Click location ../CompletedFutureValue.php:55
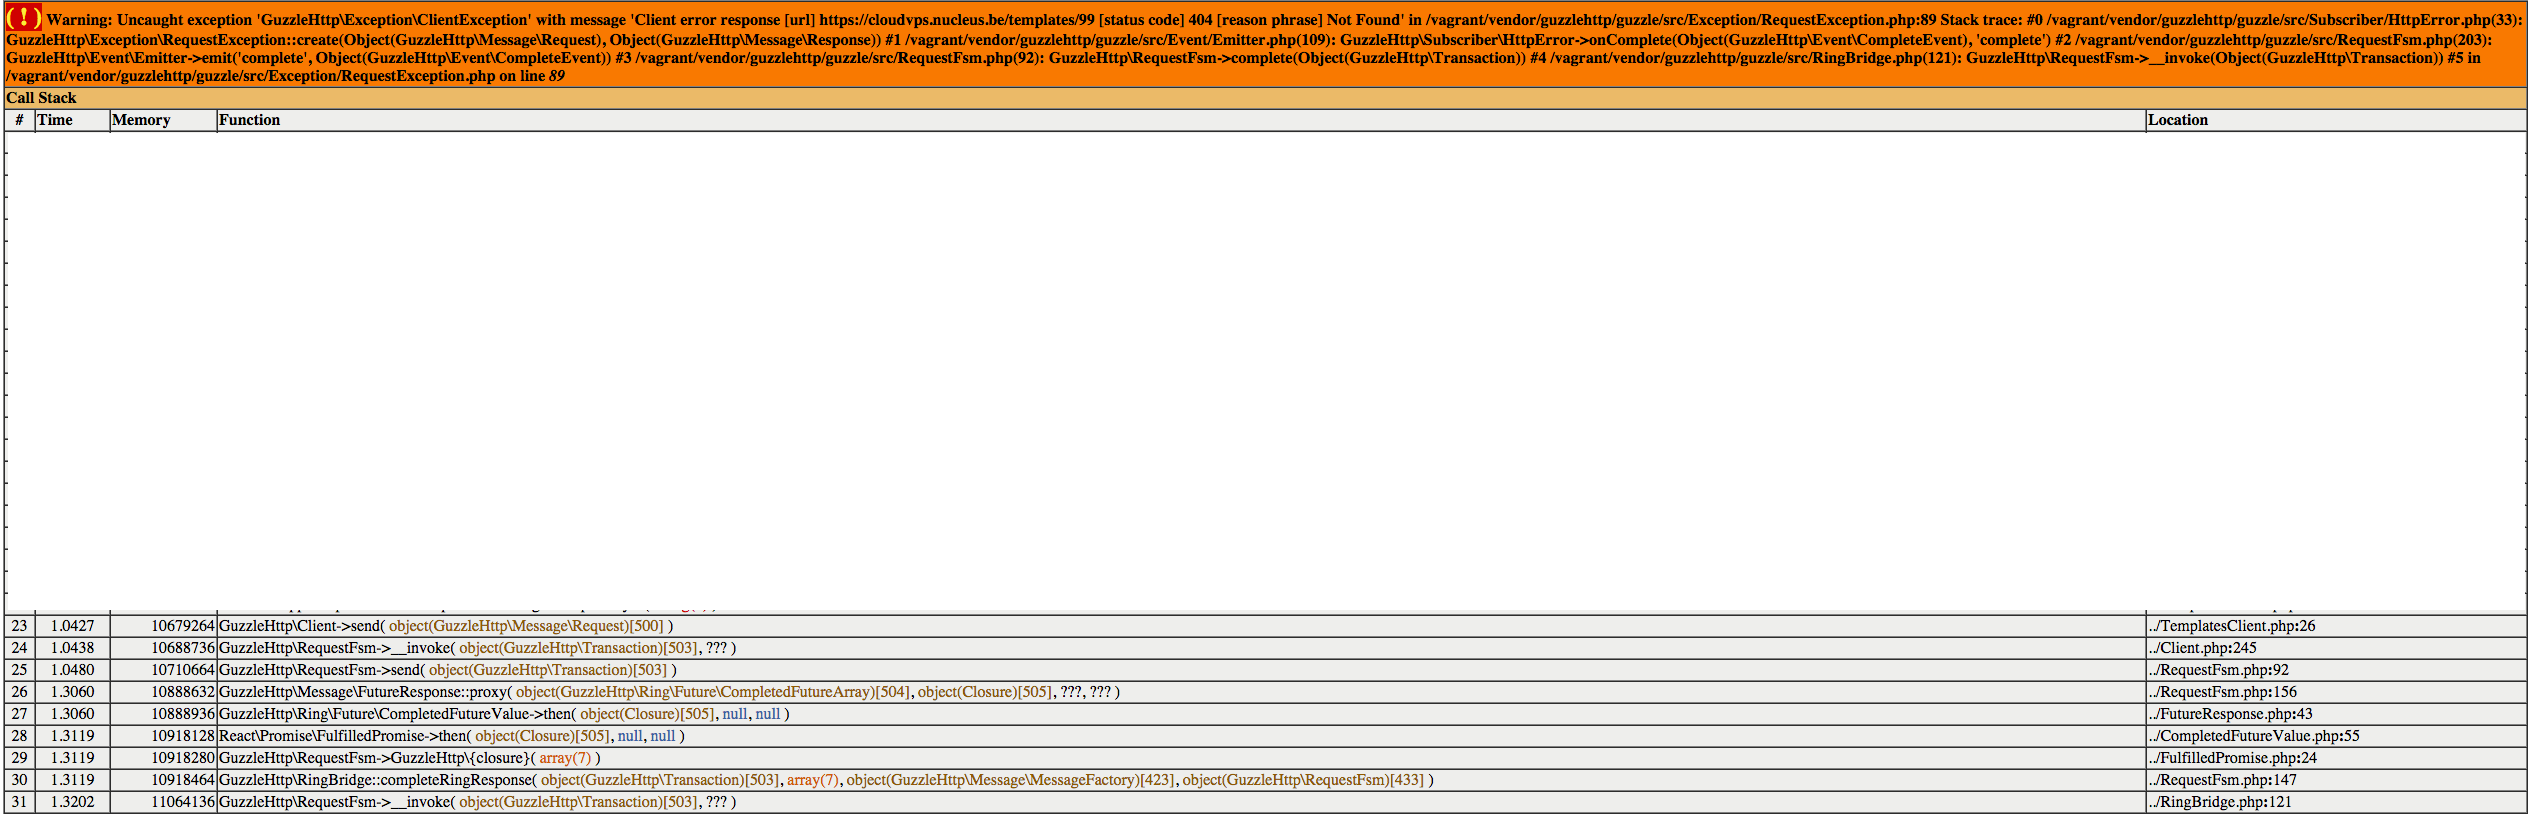This screenshot has width=2531, height=816. pos(2254,736)
